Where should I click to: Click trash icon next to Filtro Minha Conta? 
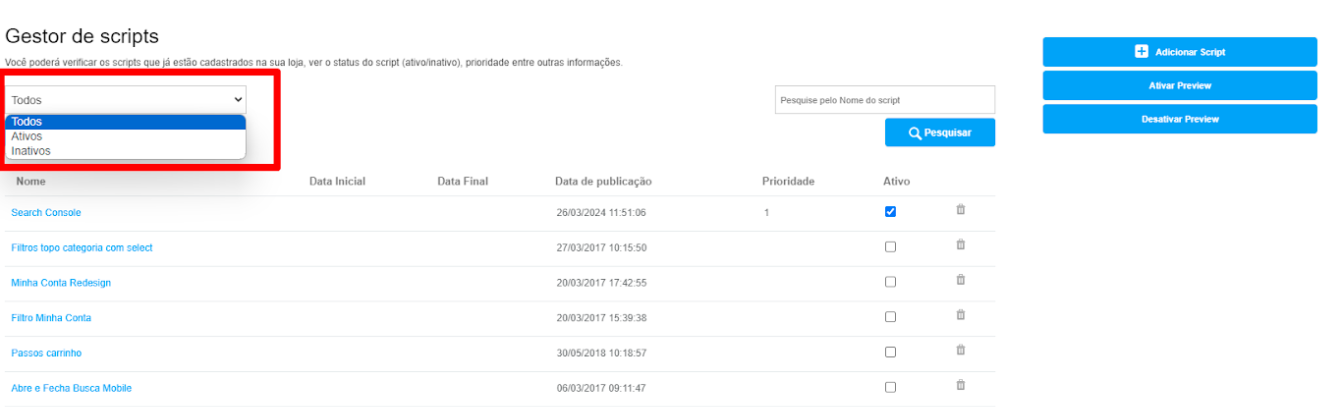[x=960, y=315]
